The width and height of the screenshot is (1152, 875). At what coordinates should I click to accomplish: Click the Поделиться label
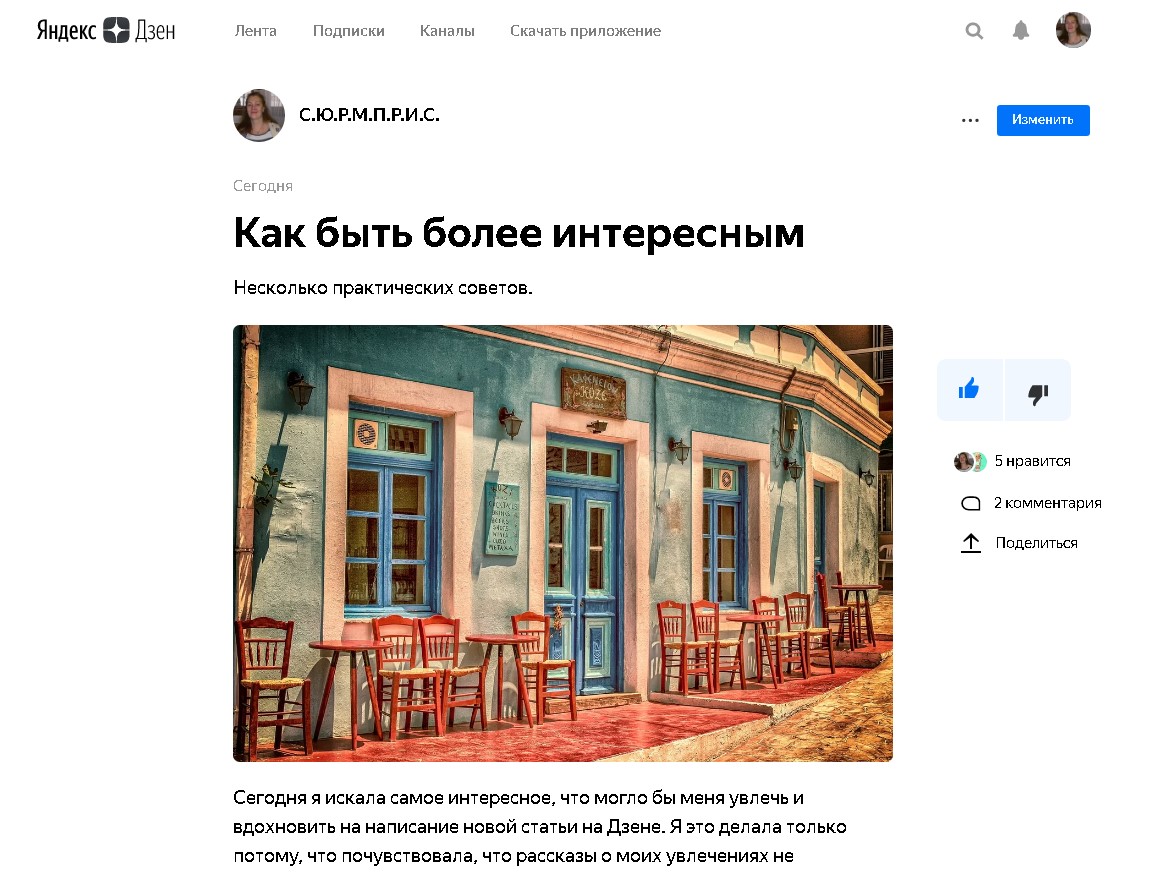point(1036,543)
